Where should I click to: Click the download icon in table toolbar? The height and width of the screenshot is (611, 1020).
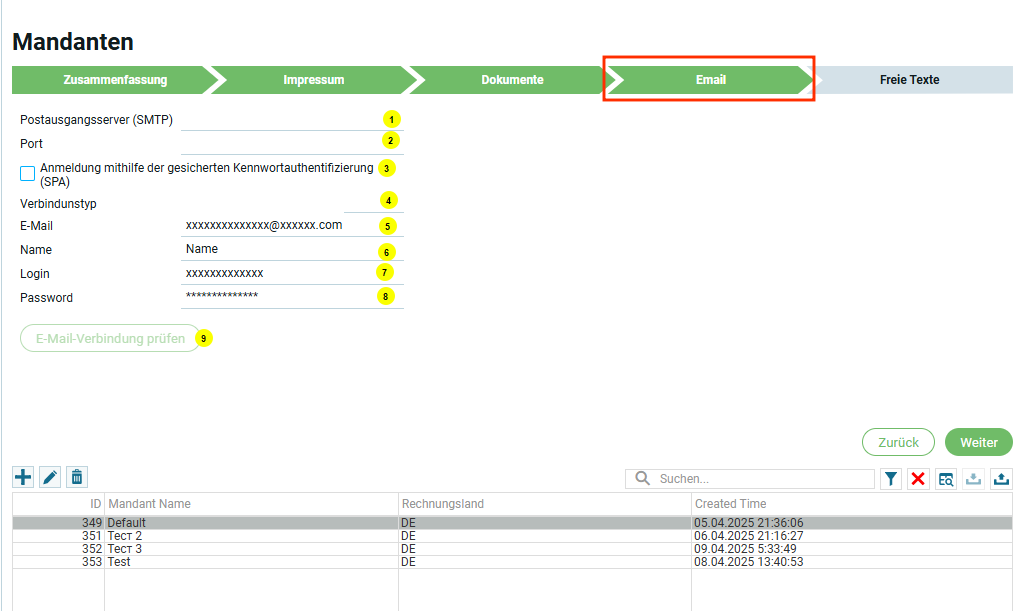[973, 479]
